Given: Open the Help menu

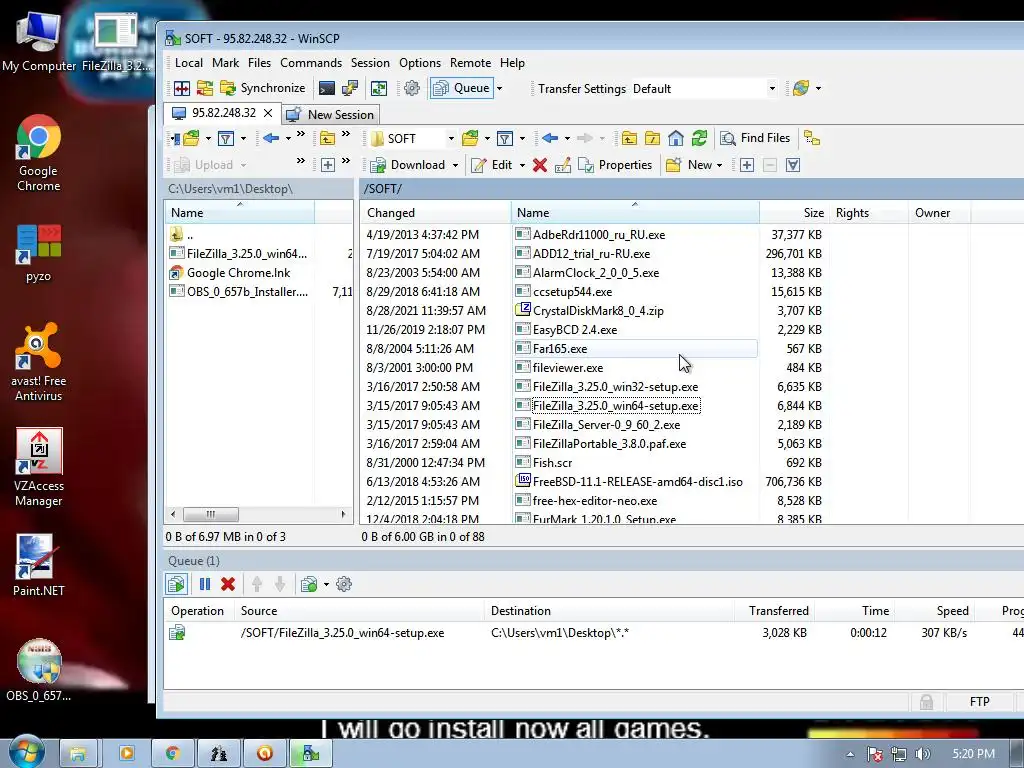Looking at the screenshot, I should tap(512, 63).
